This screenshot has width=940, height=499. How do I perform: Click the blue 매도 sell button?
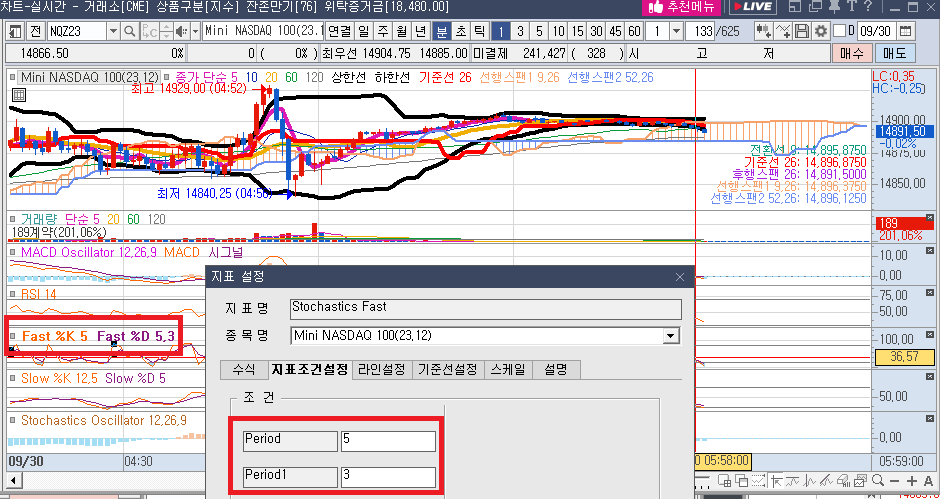[x=895, y=53]
